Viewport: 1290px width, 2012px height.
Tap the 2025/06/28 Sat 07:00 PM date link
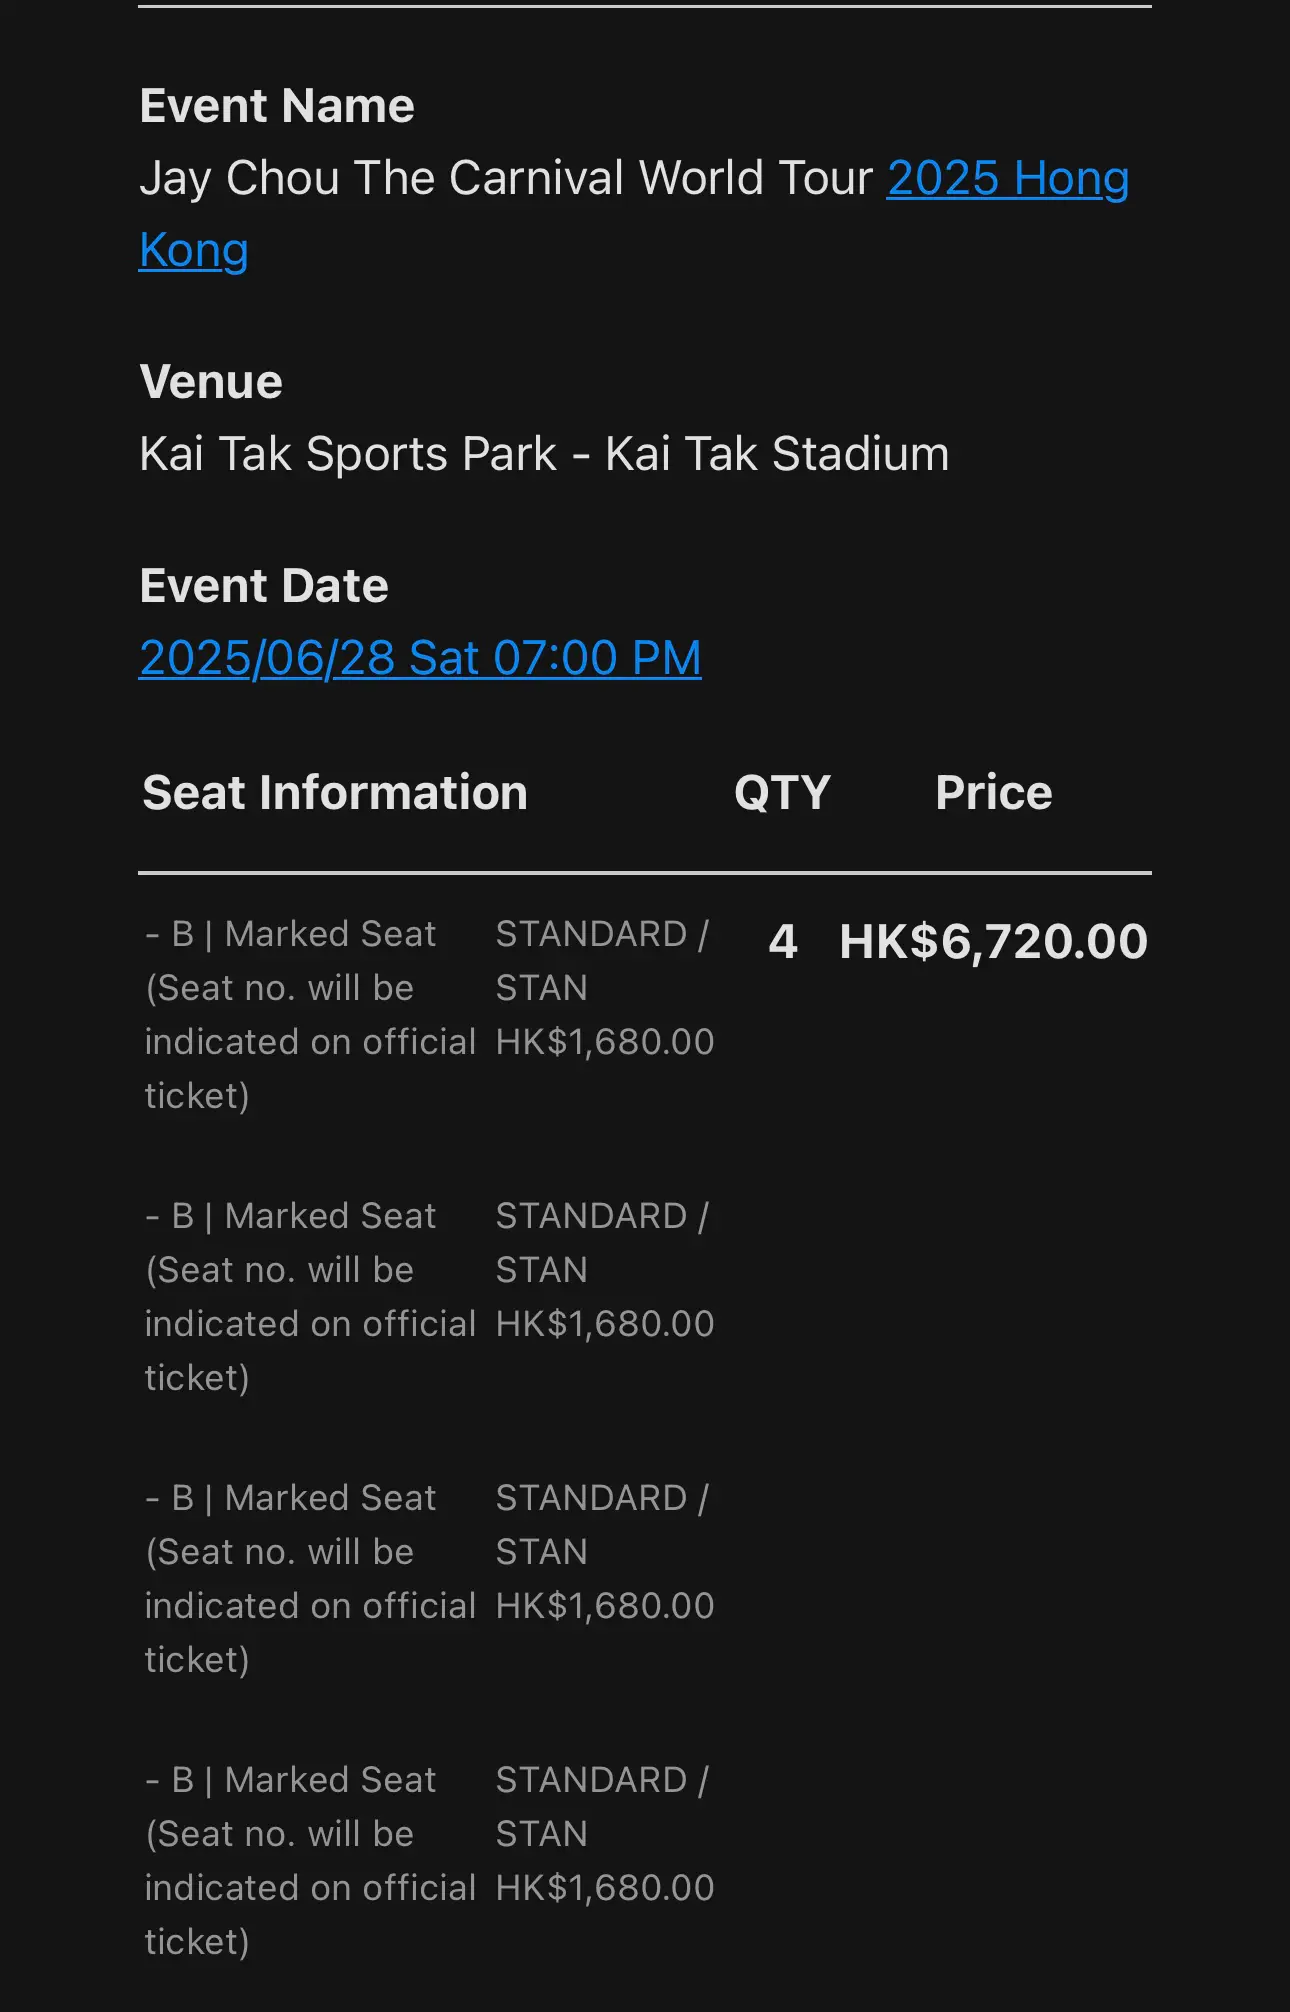point(420,658)
